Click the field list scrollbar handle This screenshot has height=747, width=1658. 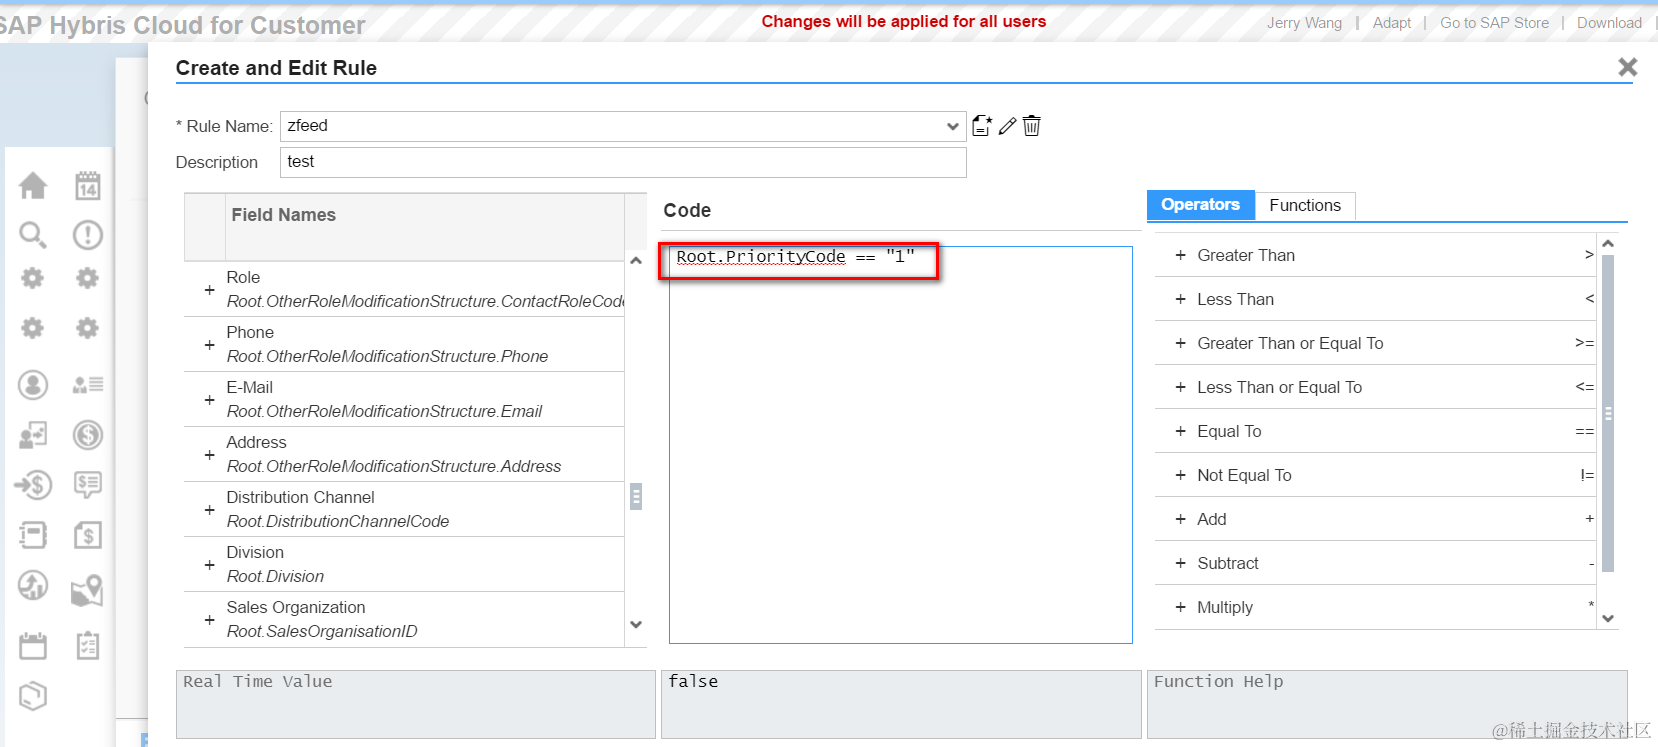pos(636,497)
